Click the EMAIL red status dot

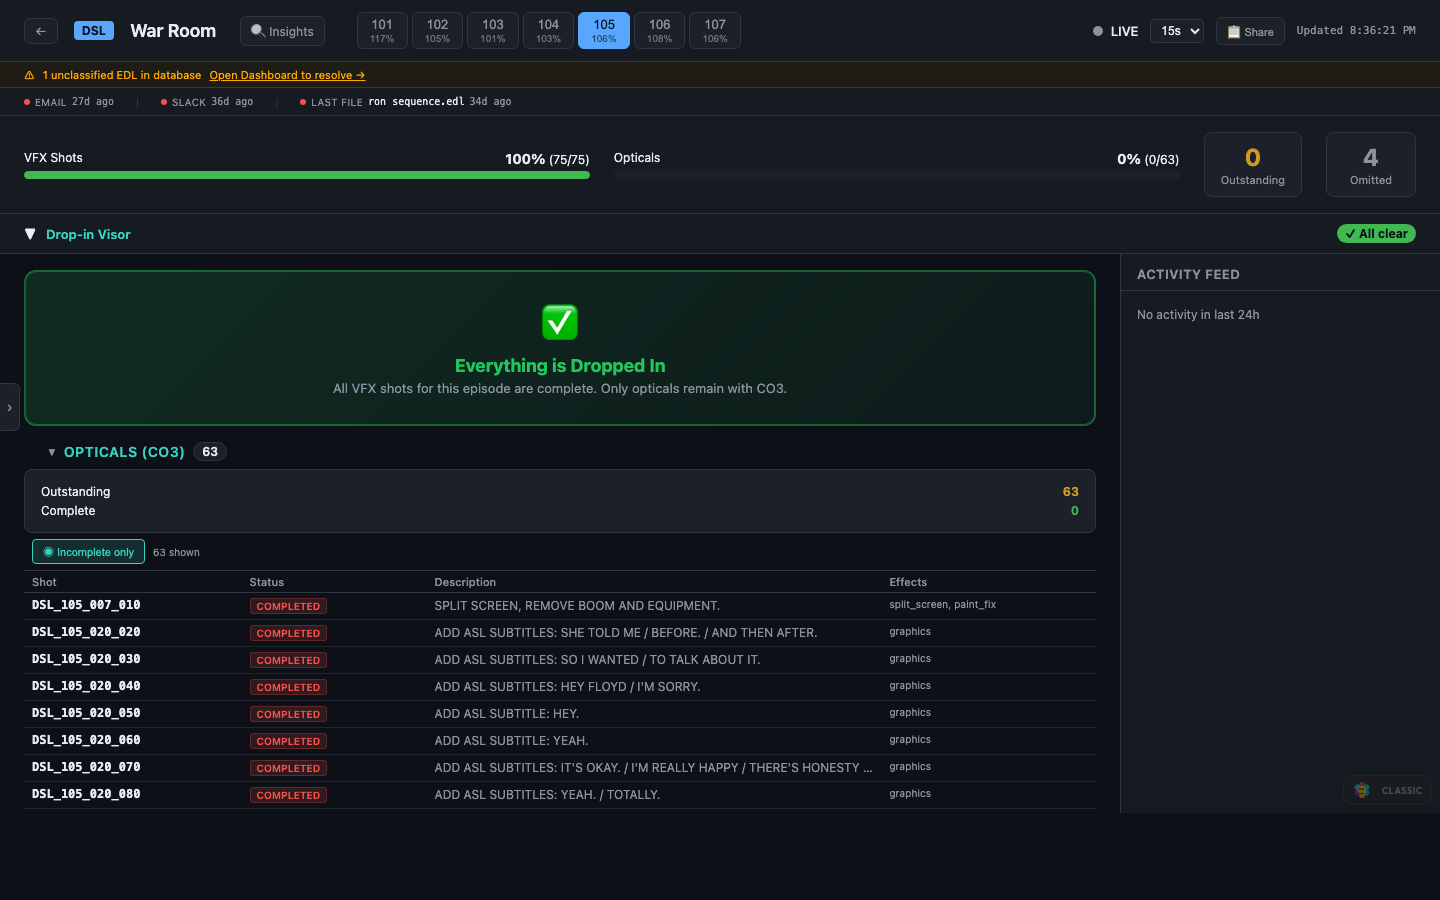pos(27,102)
